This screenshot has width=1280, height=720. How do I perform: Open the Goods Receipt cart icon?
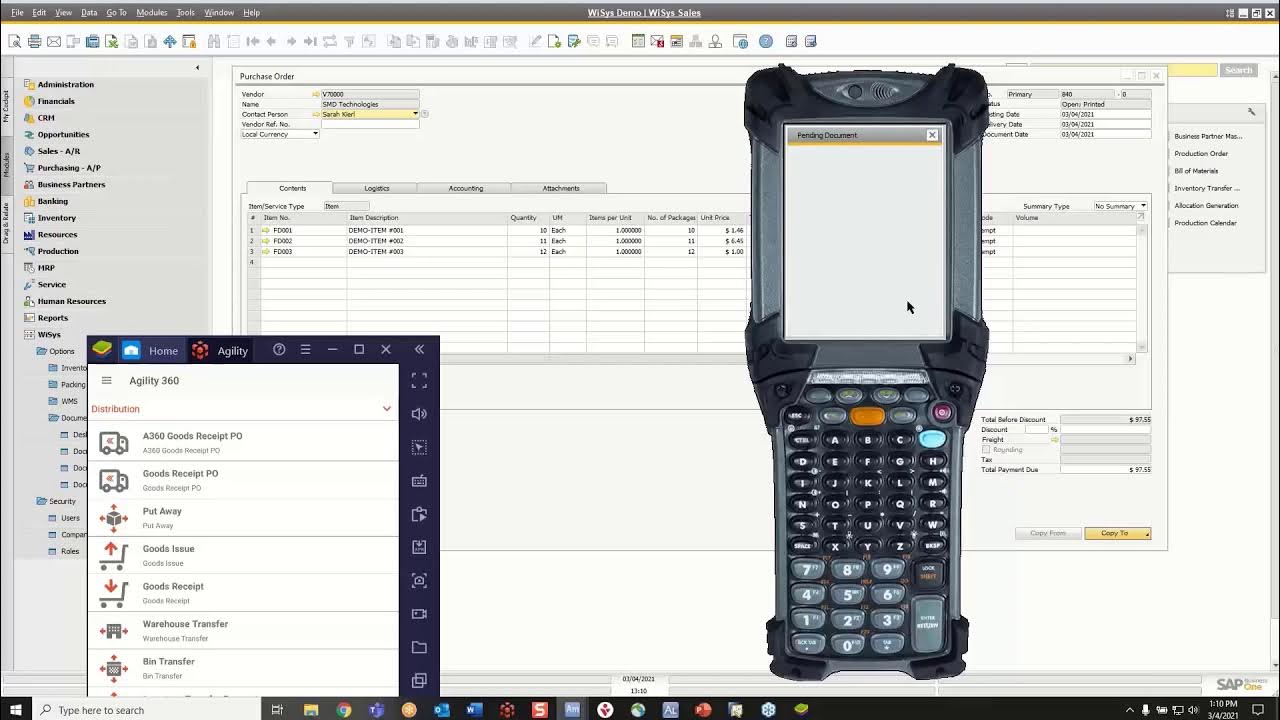click(114, 593)
